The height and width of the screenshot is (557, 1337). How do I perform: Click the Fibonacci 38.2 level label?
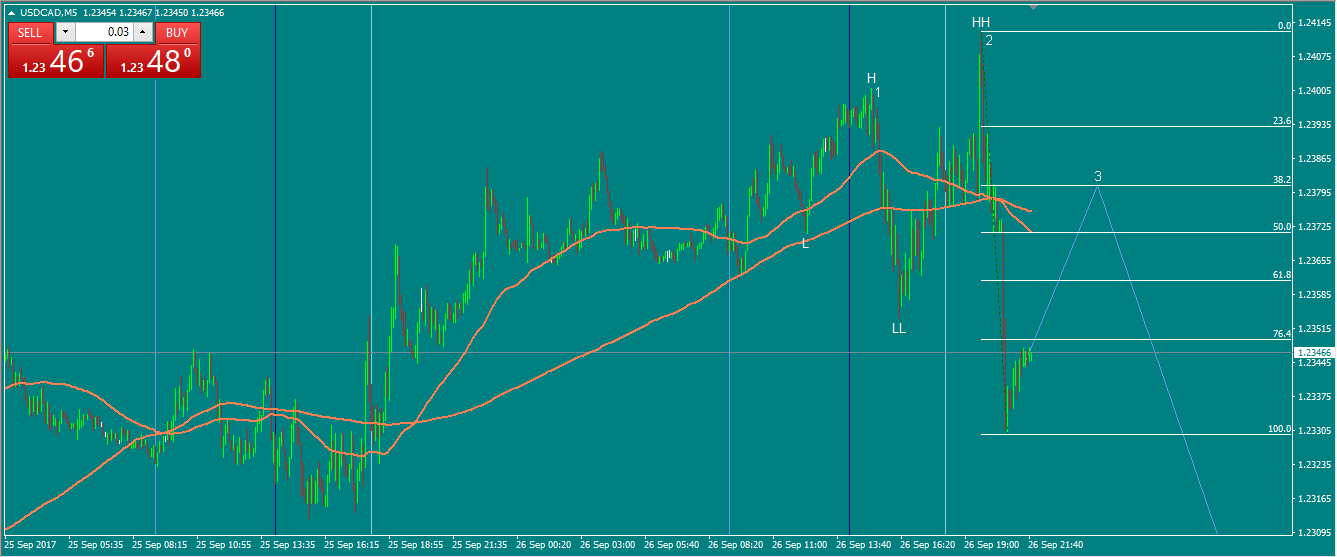(x=1282, y=180)
